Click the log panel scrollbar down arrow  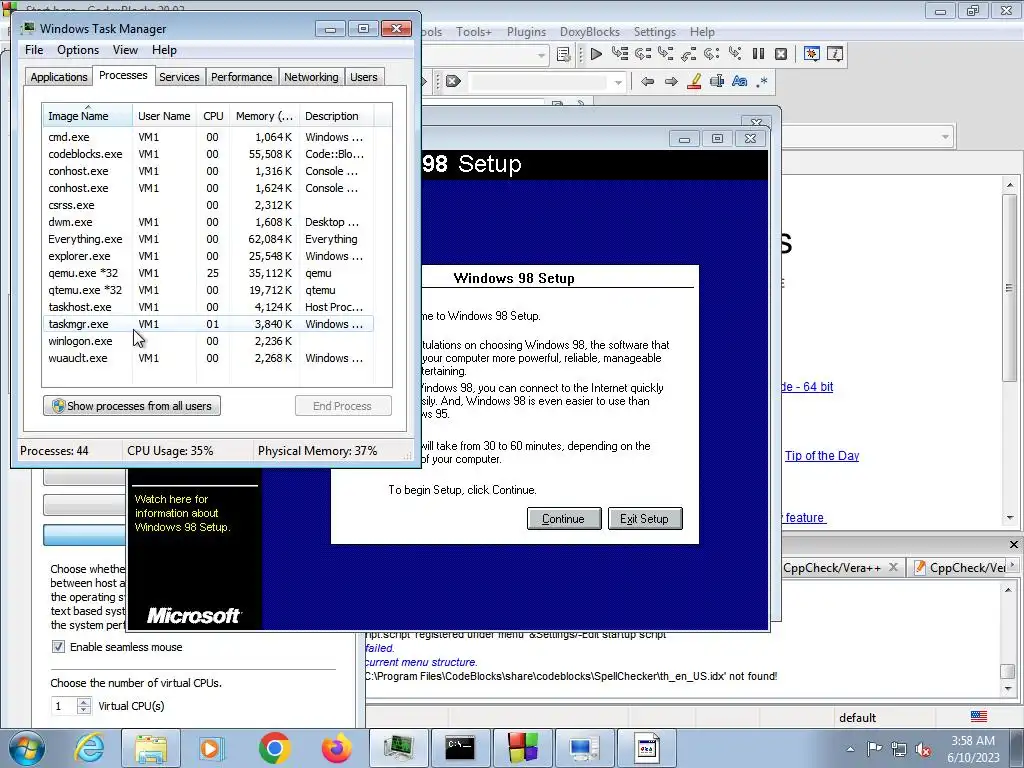[x=1008, y=689]
